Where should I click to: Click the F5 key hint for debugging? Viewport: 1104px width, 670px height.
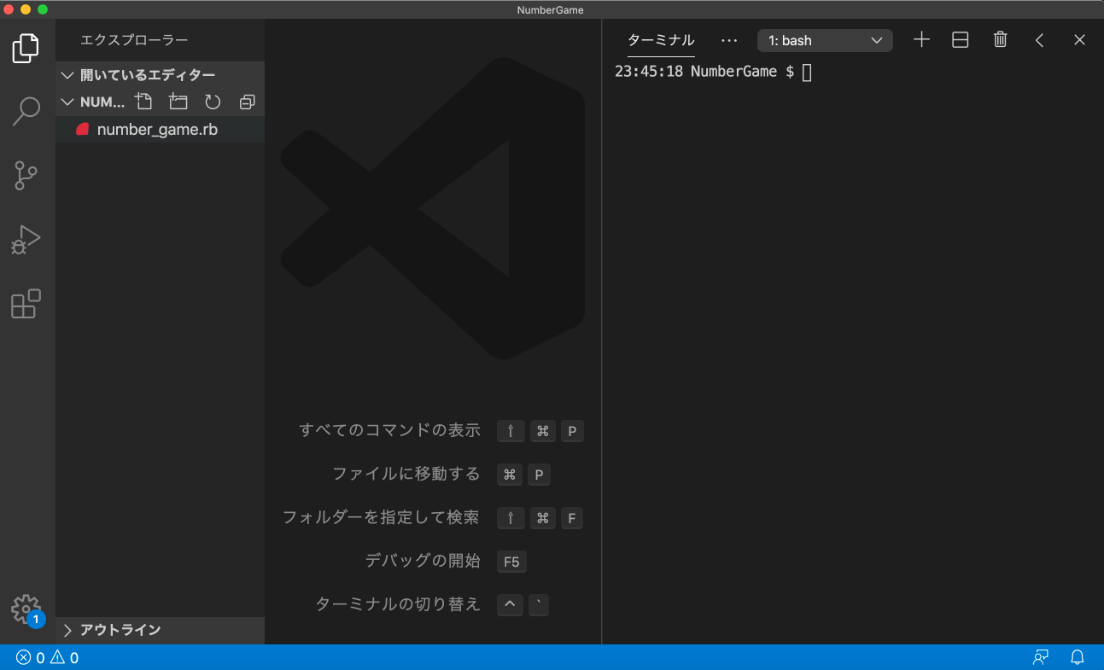point(512,562)
